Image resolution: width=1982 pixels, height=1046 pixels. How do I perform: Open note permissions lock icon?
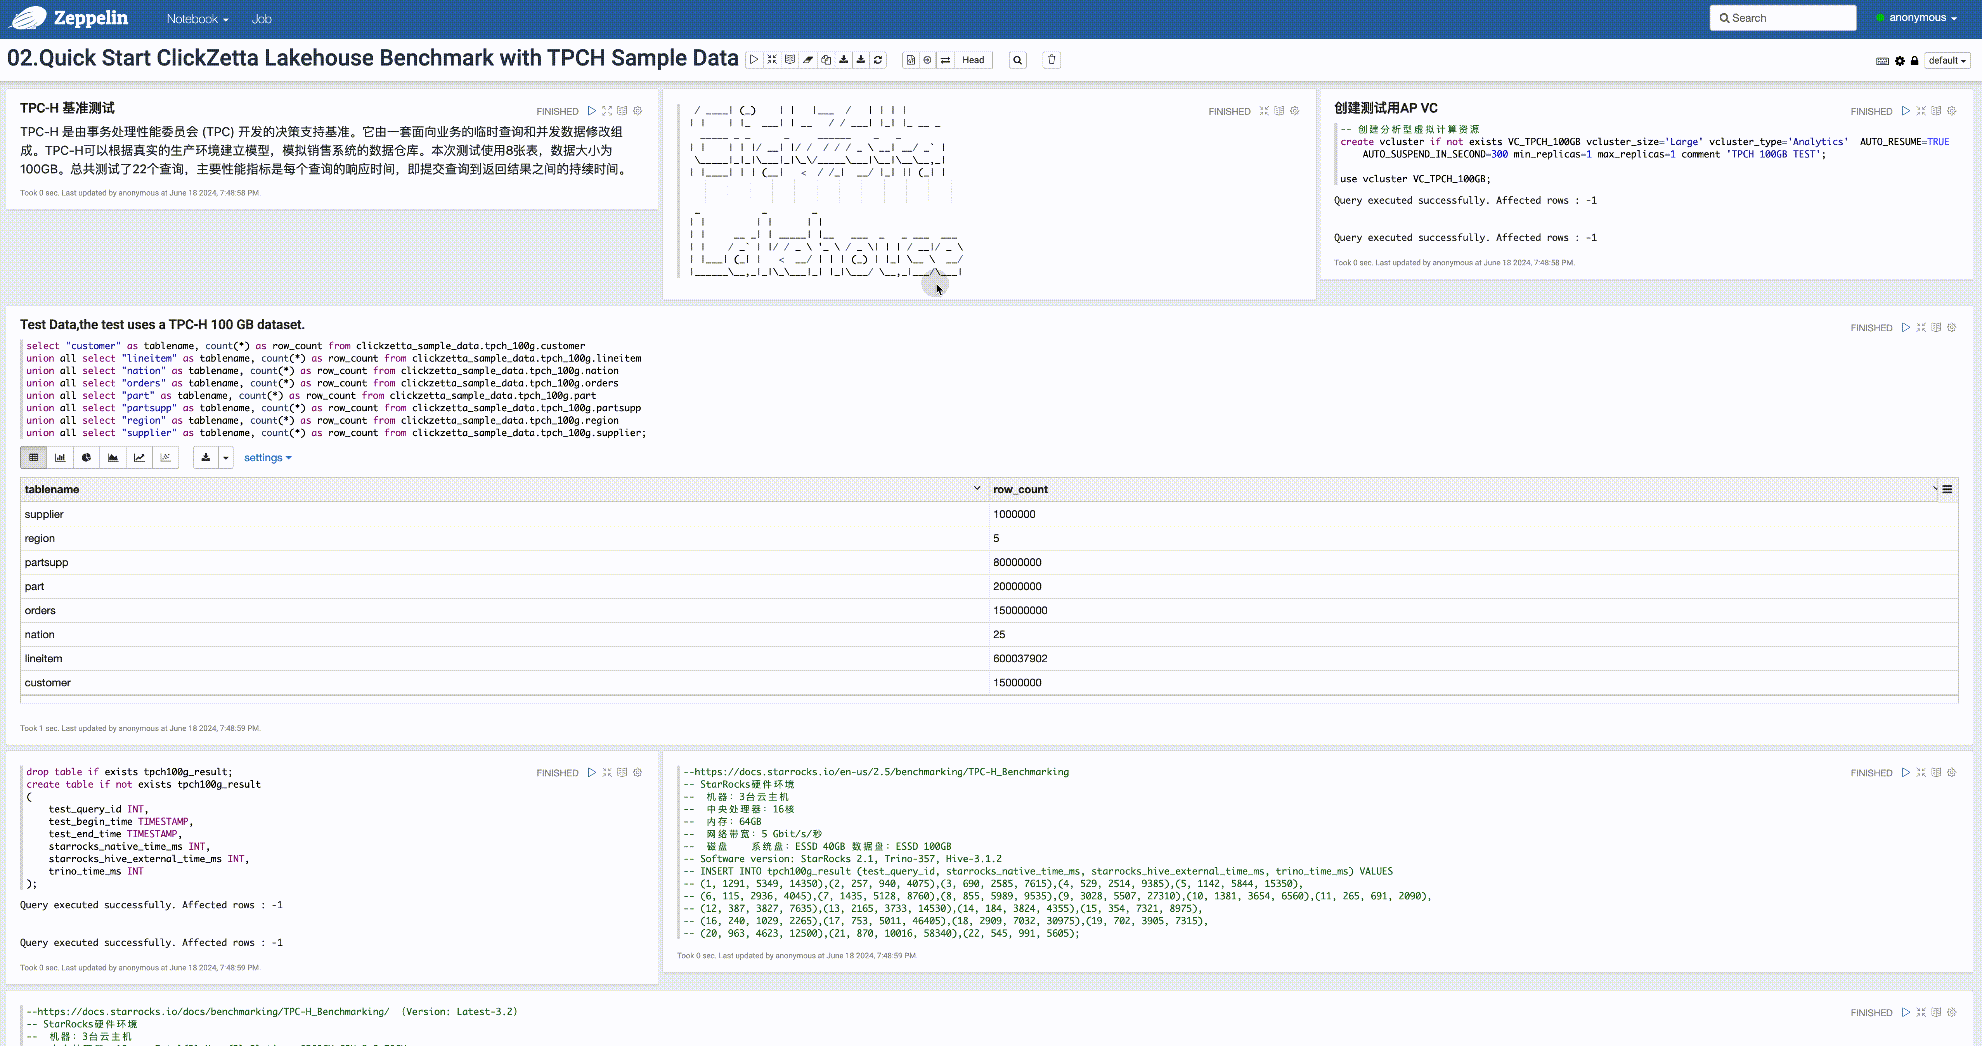(x=1914, y=61)
